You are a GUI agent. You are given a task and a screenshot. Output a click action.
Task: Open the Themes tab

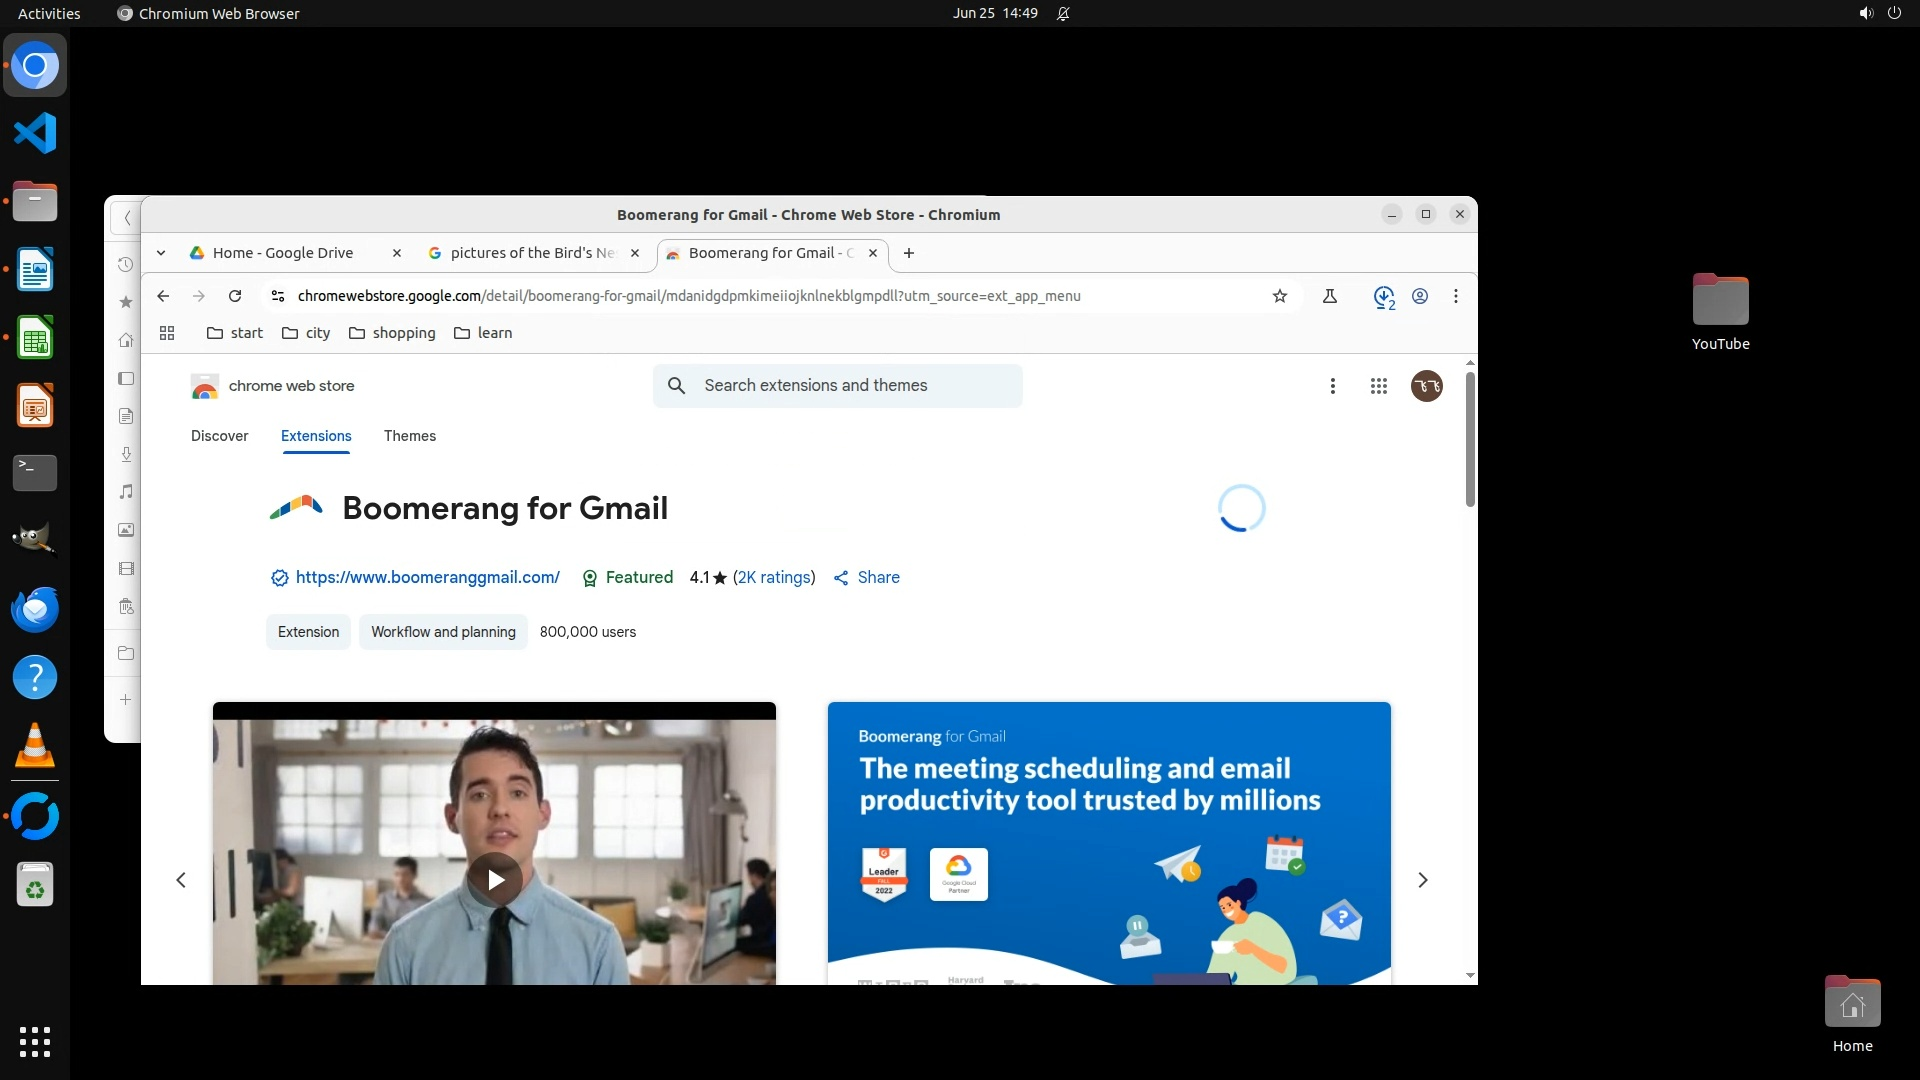[x=409, y=436]
